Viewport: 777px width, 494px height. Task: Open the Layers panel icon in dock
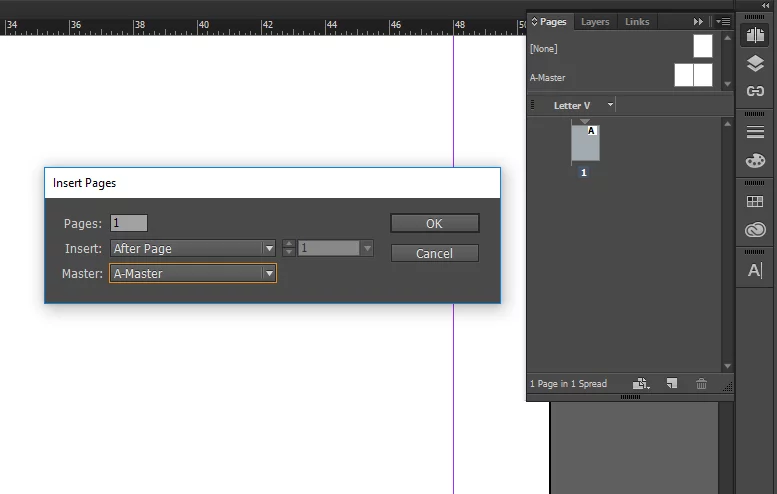(755, 63)
